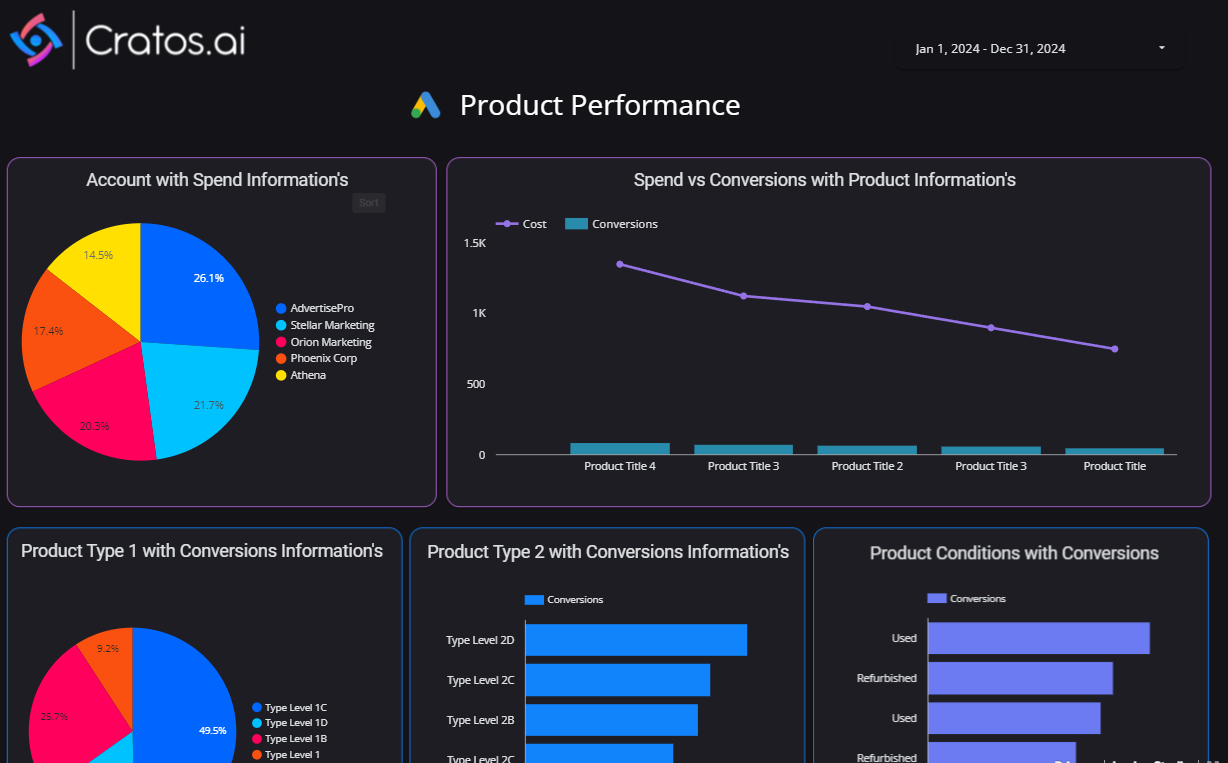
Task: Click the "500" y-axis value
Action: [x=476, y=384]
